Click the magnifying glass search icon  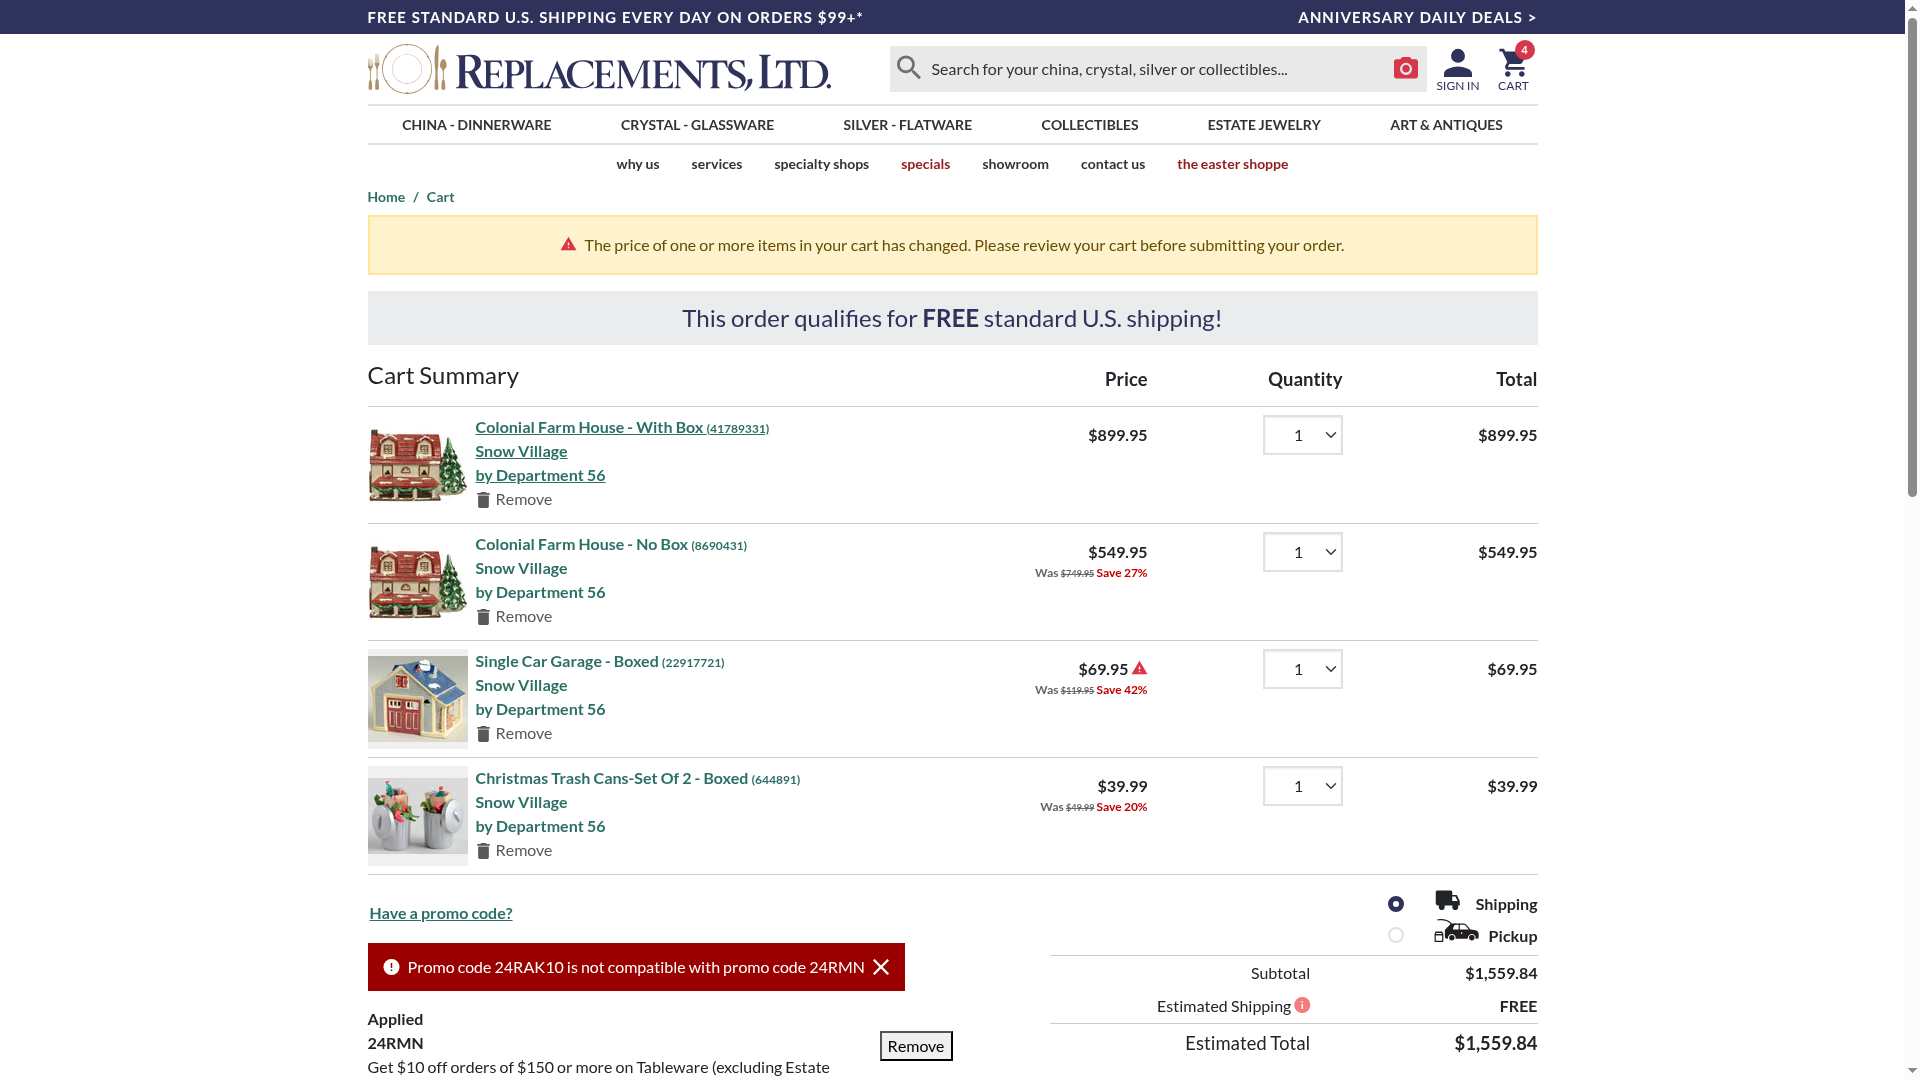pyautogui.click(x=908, y=68)
